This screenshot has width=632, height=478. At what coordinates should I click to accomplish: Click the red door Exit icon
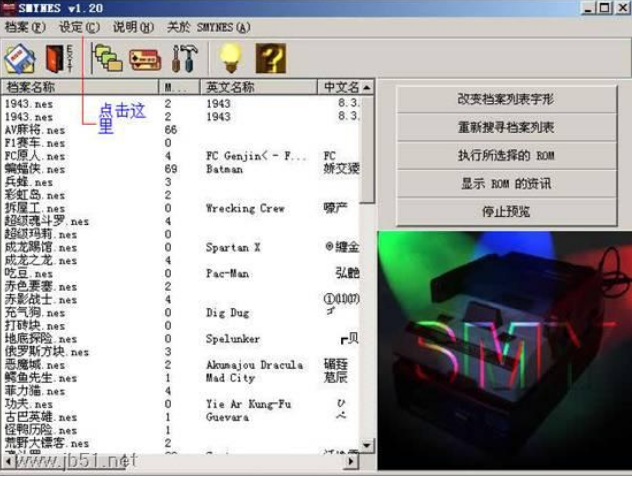[x=59, y=59]
